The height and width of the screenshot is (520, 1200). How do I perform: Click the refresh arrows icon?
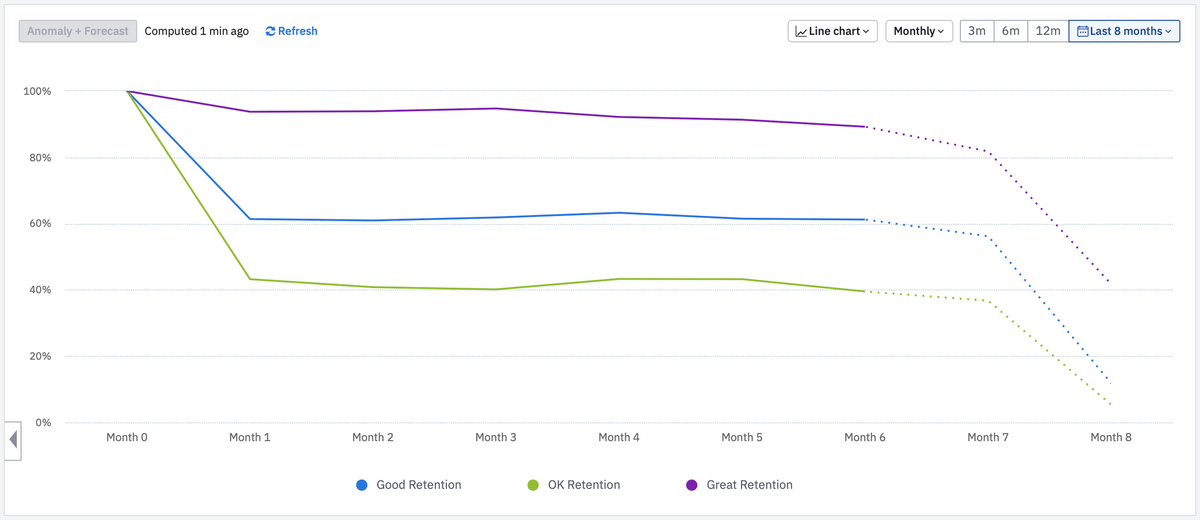[x=270, y=31]
